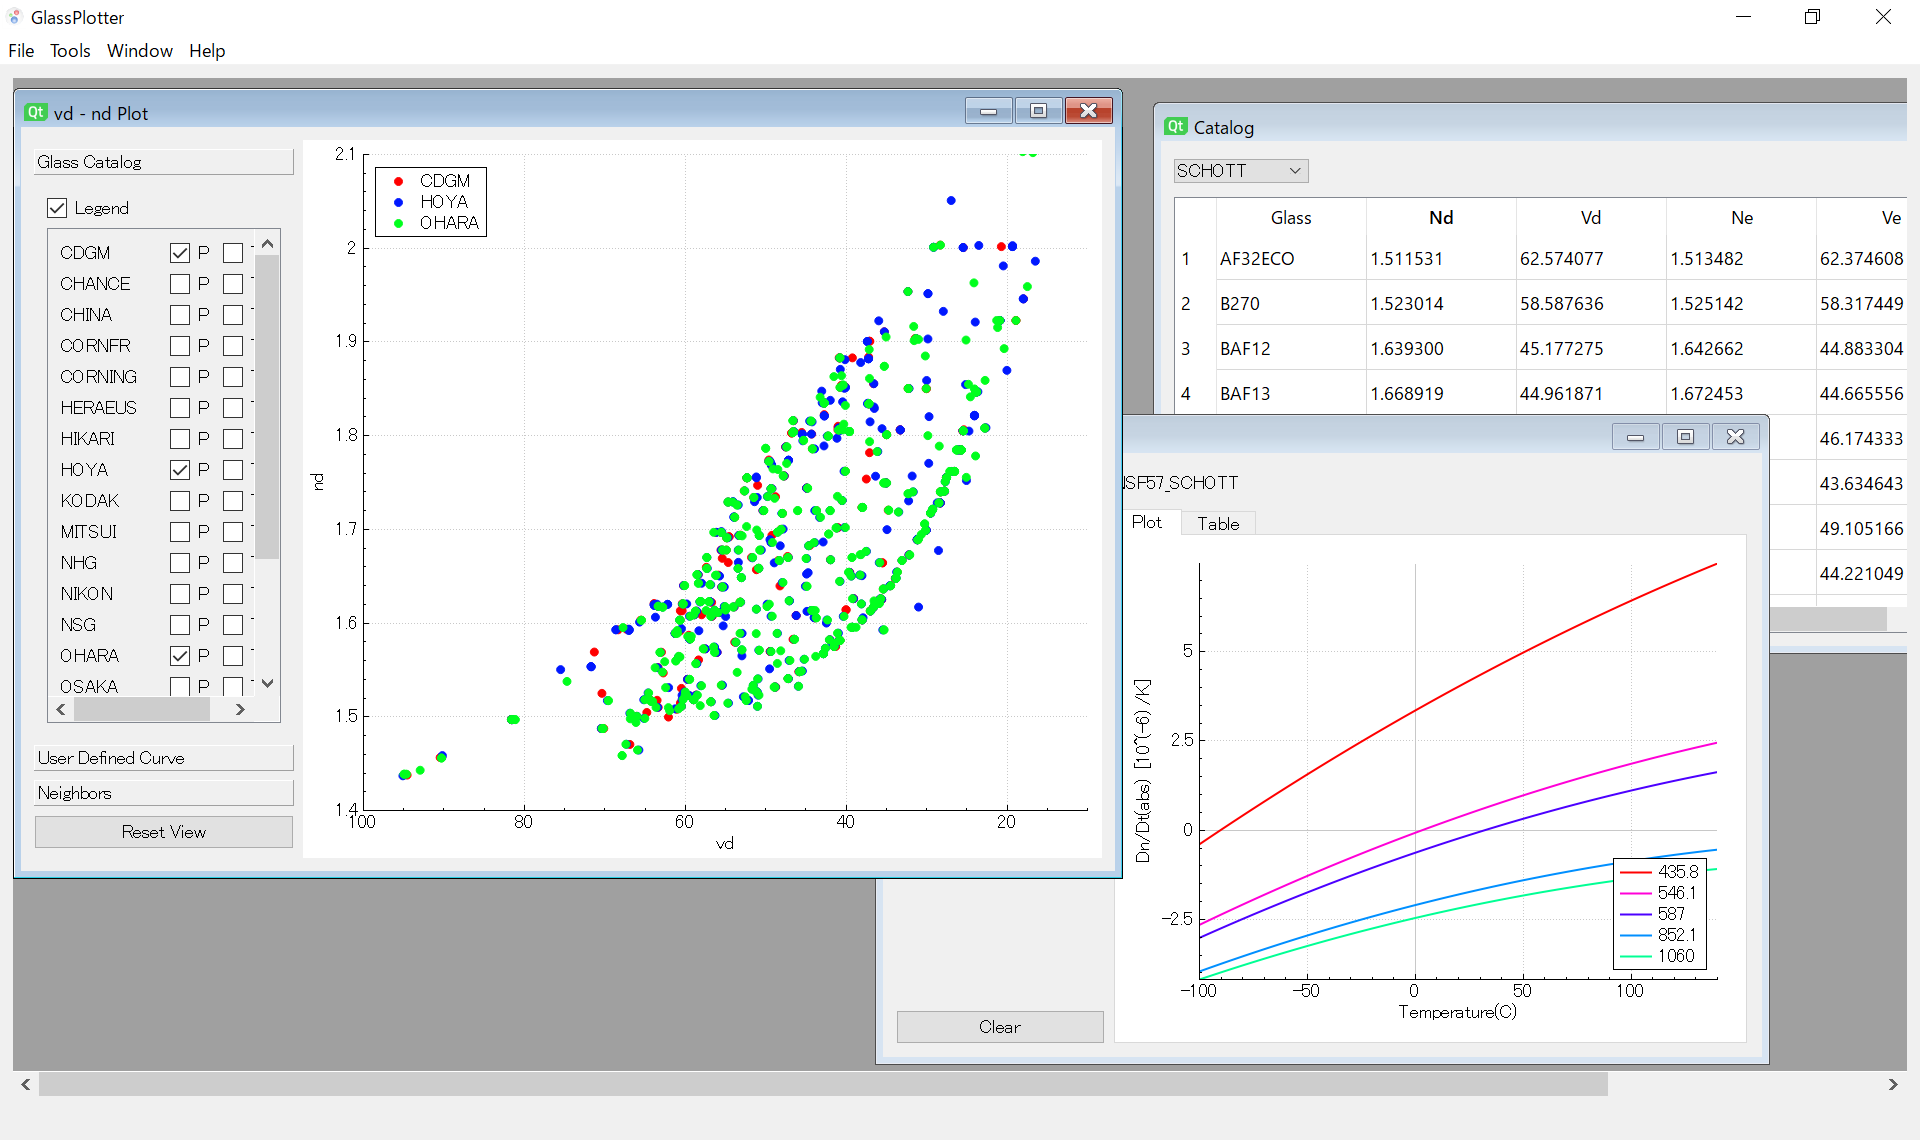Click the Clear button
Screen dimensions: 1920x1140
[x=1000, y=1027]
